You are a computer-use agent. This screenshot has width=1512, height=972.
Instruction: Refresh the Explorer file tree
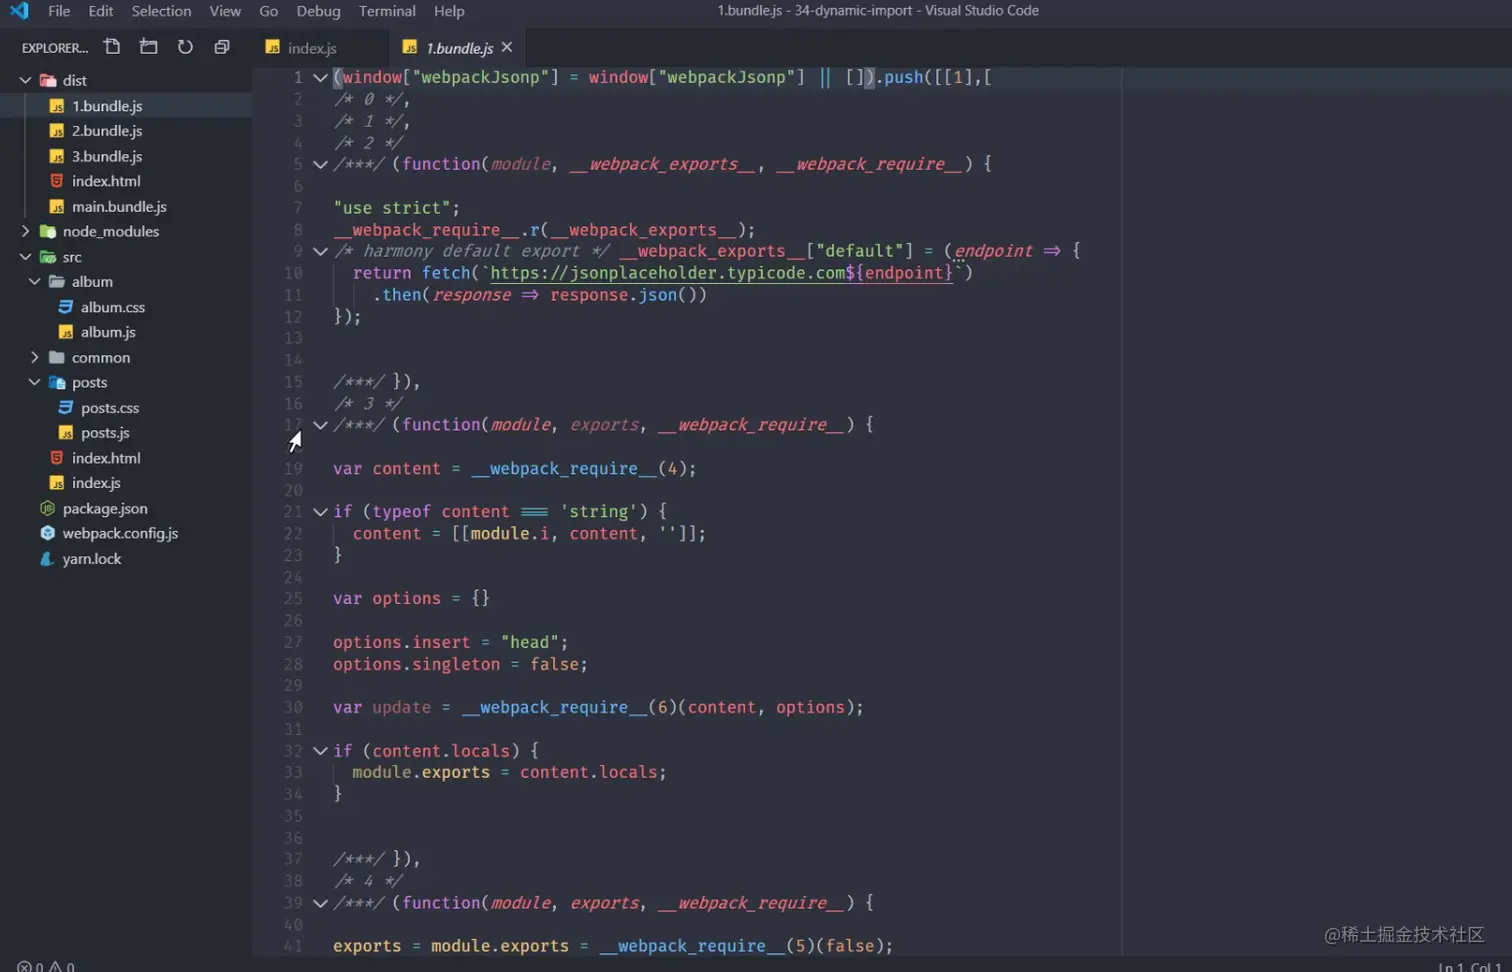[x=185, y=47]
